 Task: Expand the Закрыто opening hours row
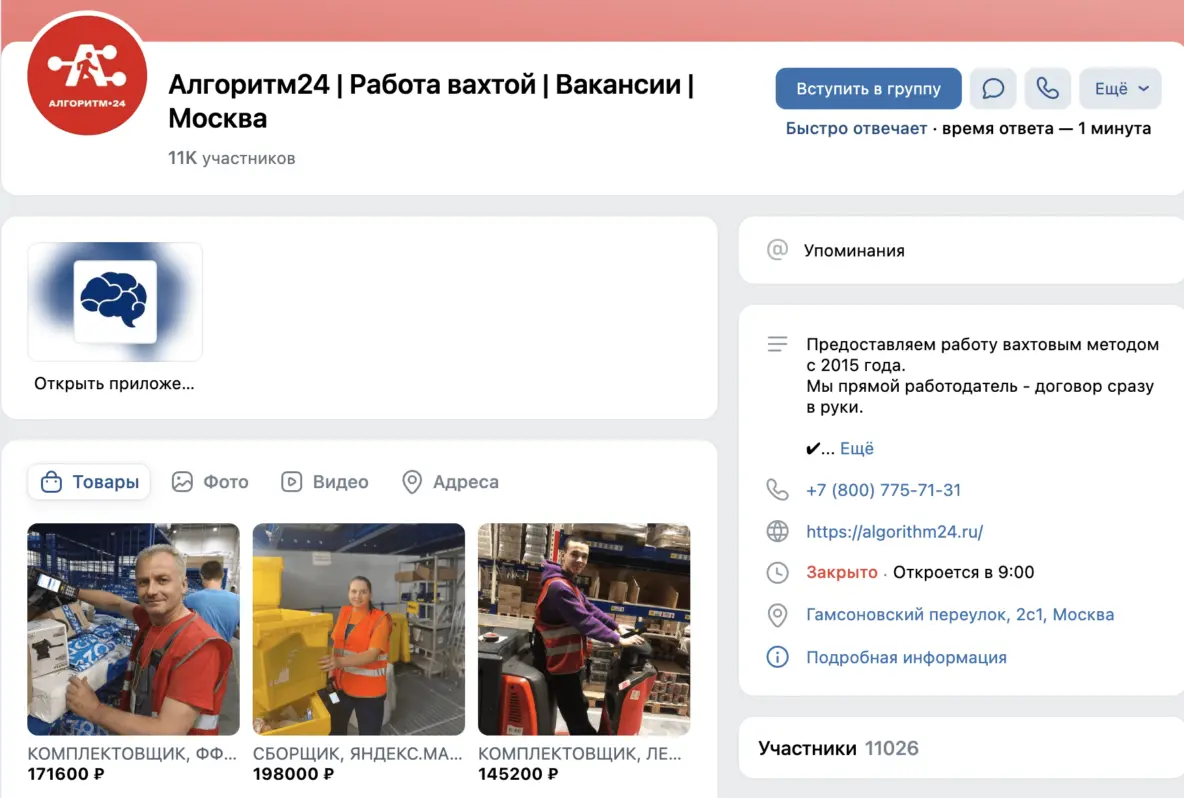(841, 573)
